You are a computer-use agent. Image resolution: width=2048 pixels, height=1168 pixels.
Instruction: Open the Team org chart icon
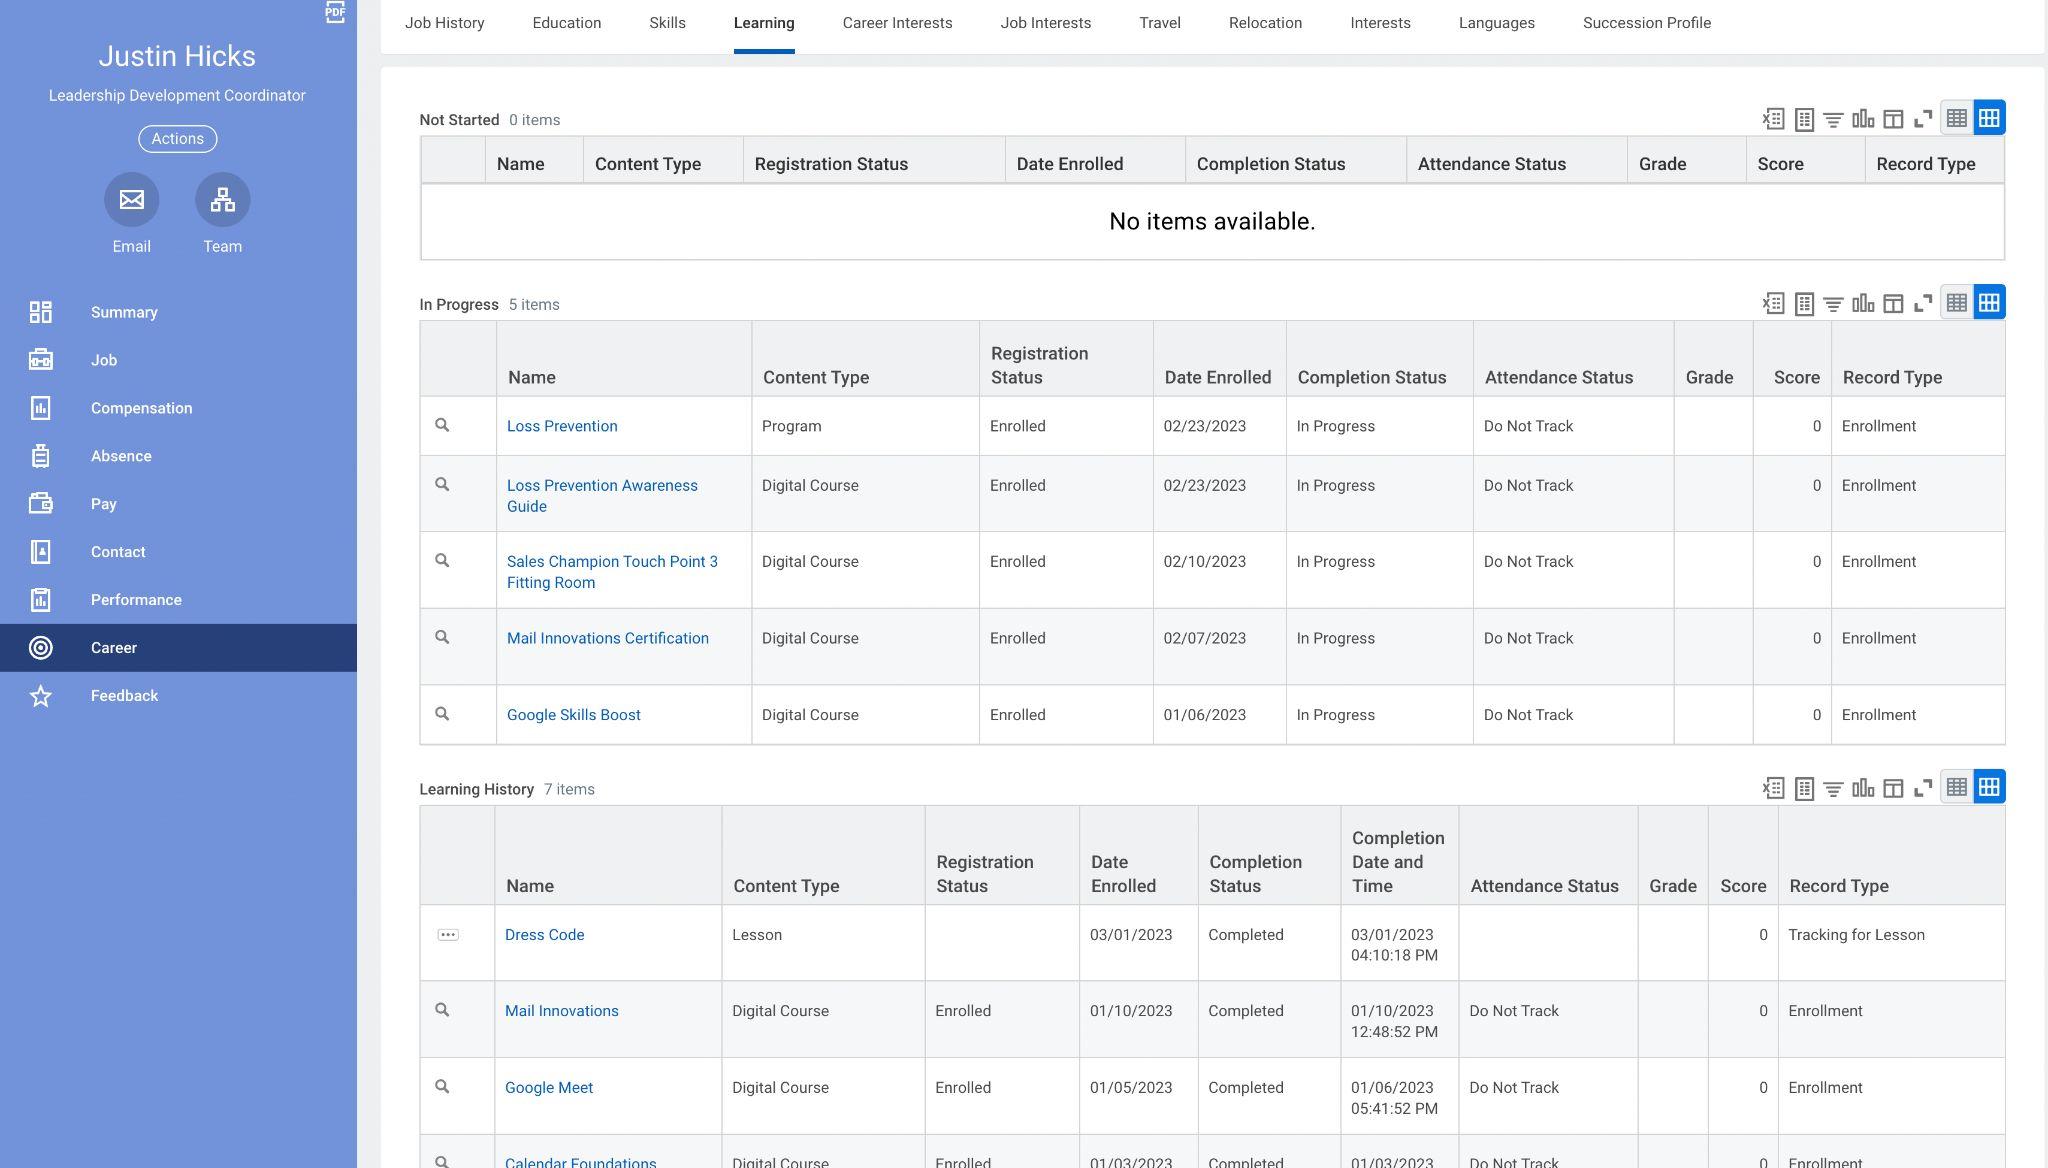[222, 200]
